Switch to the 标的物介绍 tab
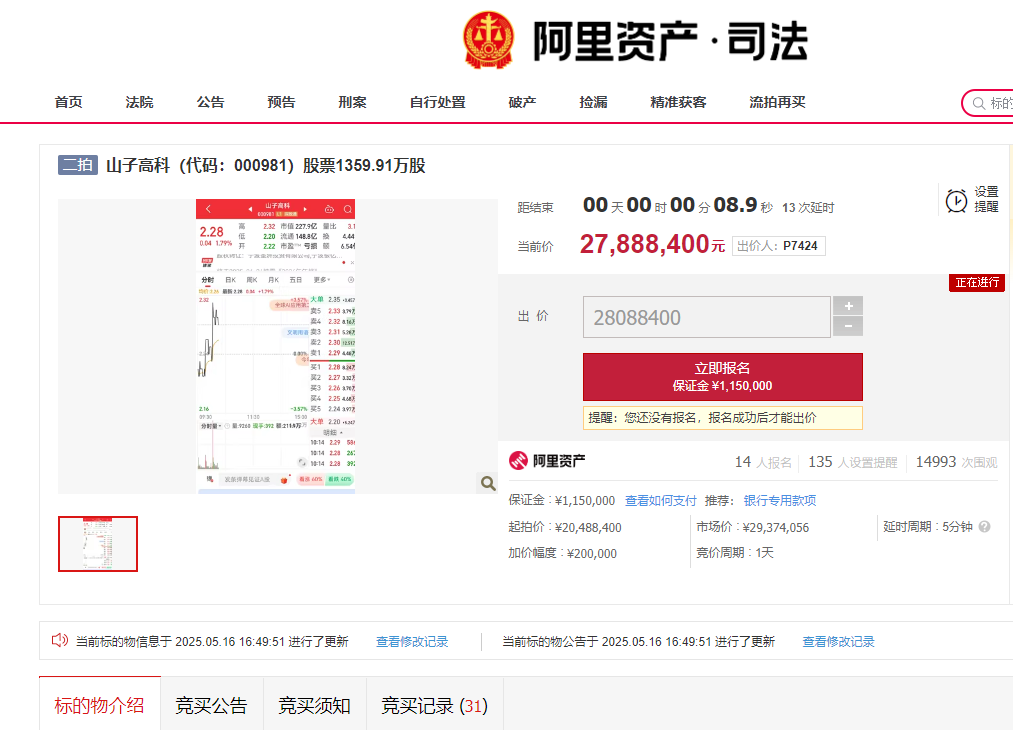This screenshot has width=1013, height=730. (x=99, y=705)
